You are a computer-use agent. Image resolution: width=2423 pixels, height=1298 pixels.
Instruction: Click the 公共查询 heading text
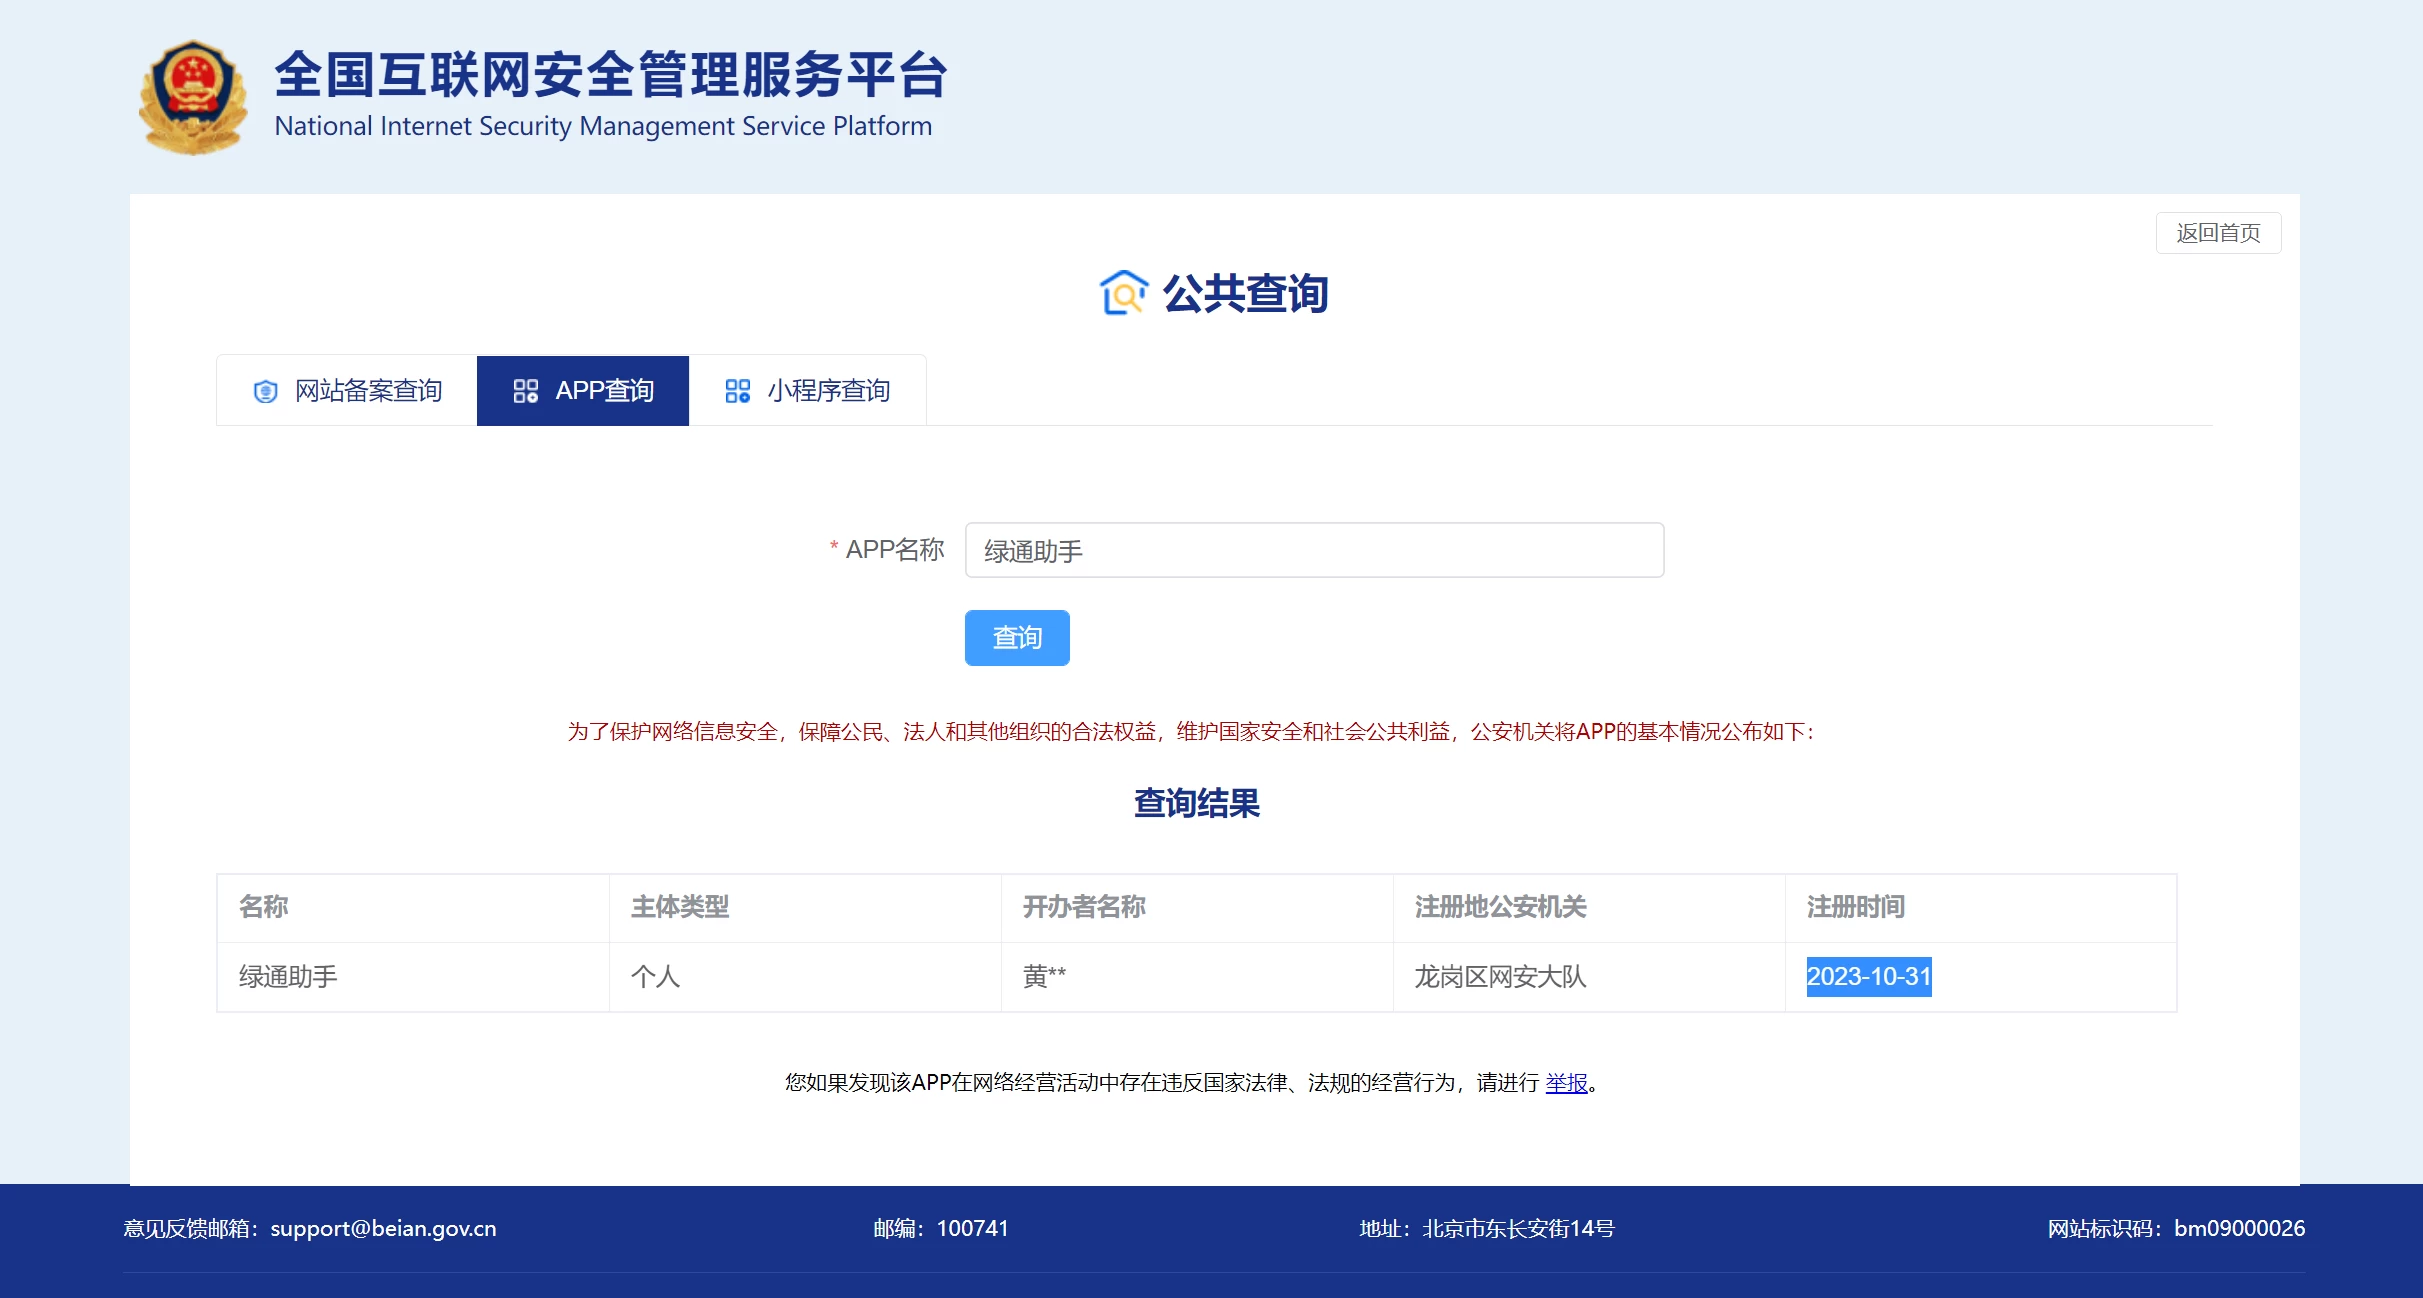pos(1245,293)
